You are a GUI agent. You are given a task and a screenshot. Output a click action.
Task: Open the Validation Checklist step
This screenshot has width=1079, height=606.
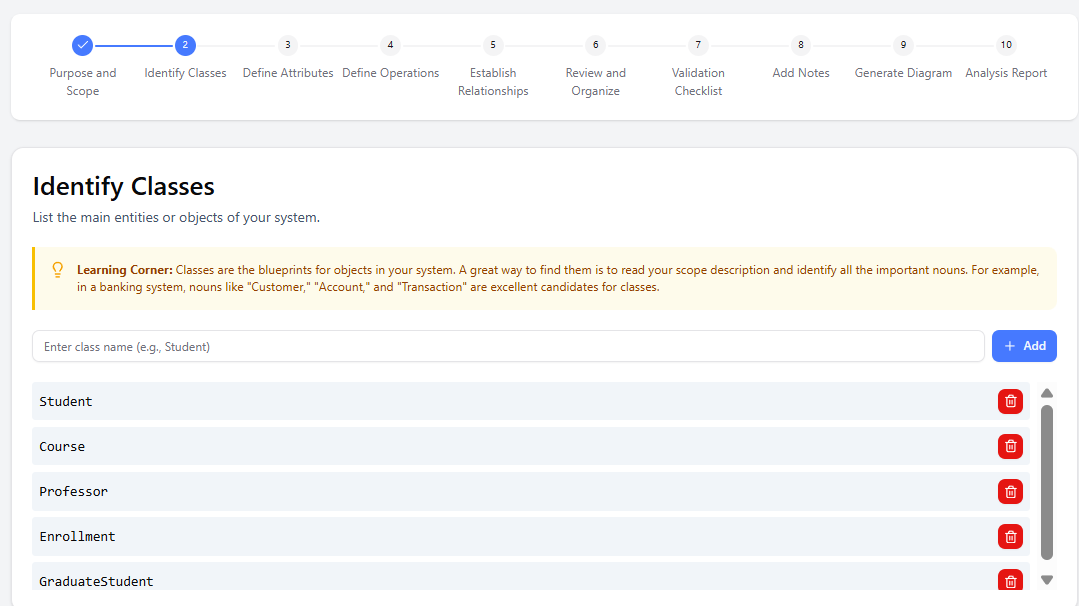tap(698, 45)
